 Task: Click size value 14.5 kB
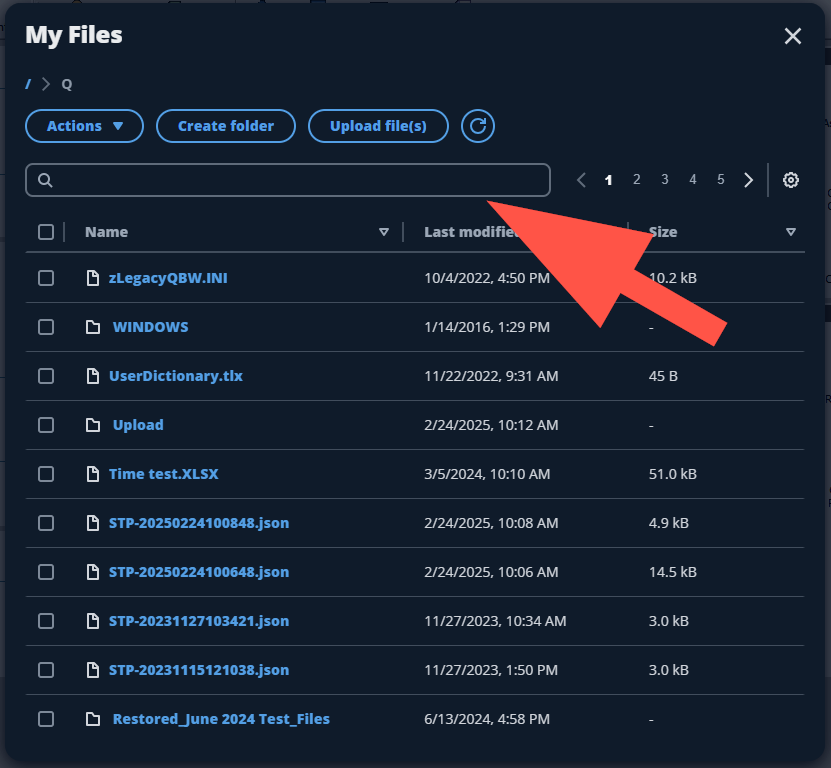[673, 572]
